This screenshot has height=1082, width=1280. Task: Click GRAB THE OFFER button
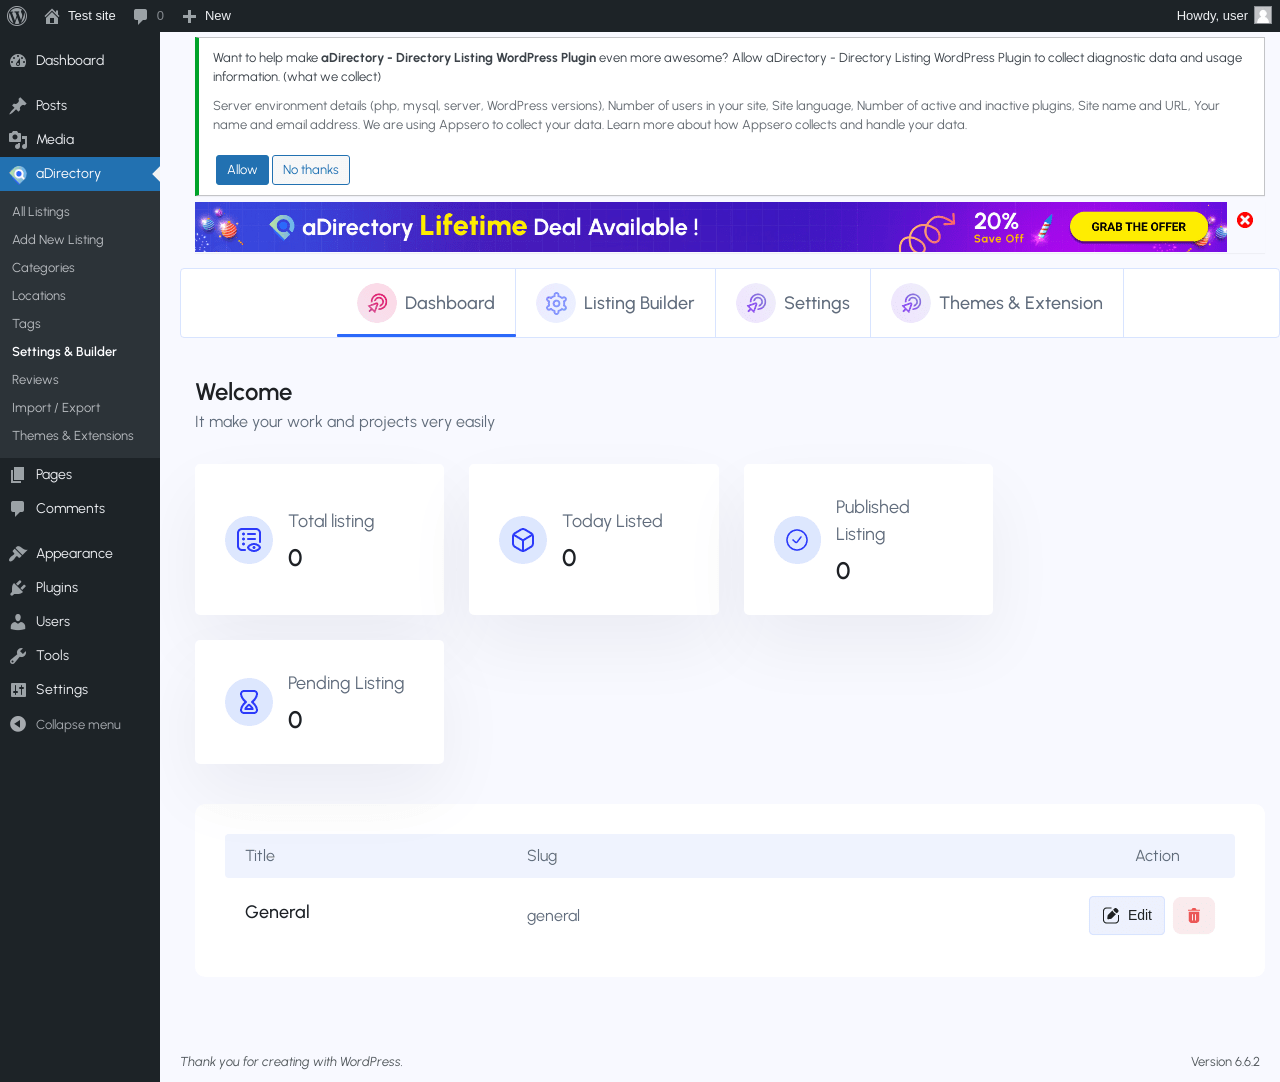point(1138,227)
